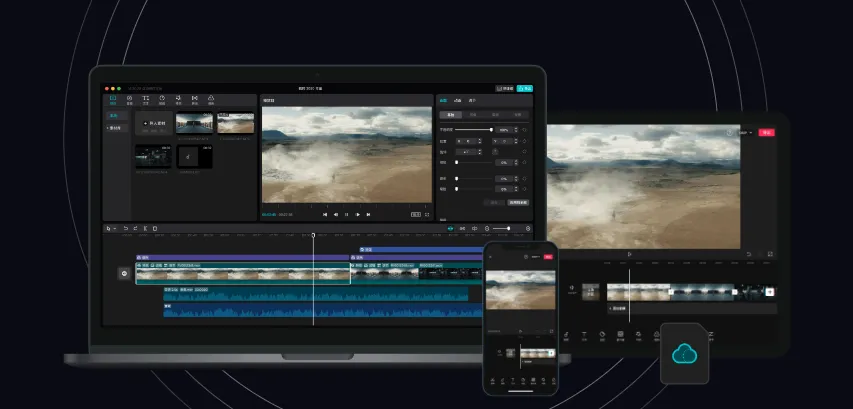Open the selection tool dropdown arrow in timeline toolbar
The height and width of the screenshot is (409, 853).
[115, 229]
